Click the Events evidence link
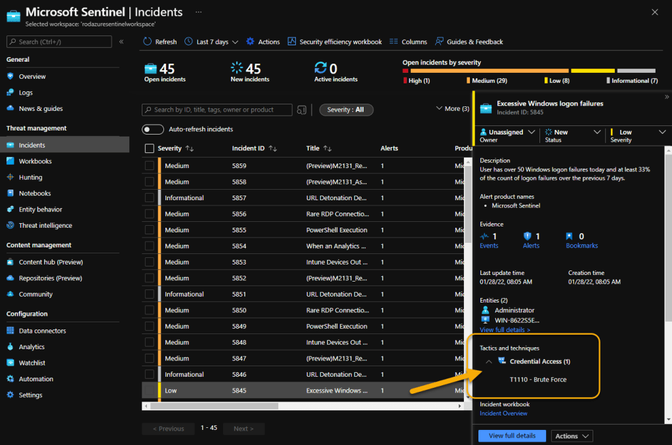 point(489,246)
